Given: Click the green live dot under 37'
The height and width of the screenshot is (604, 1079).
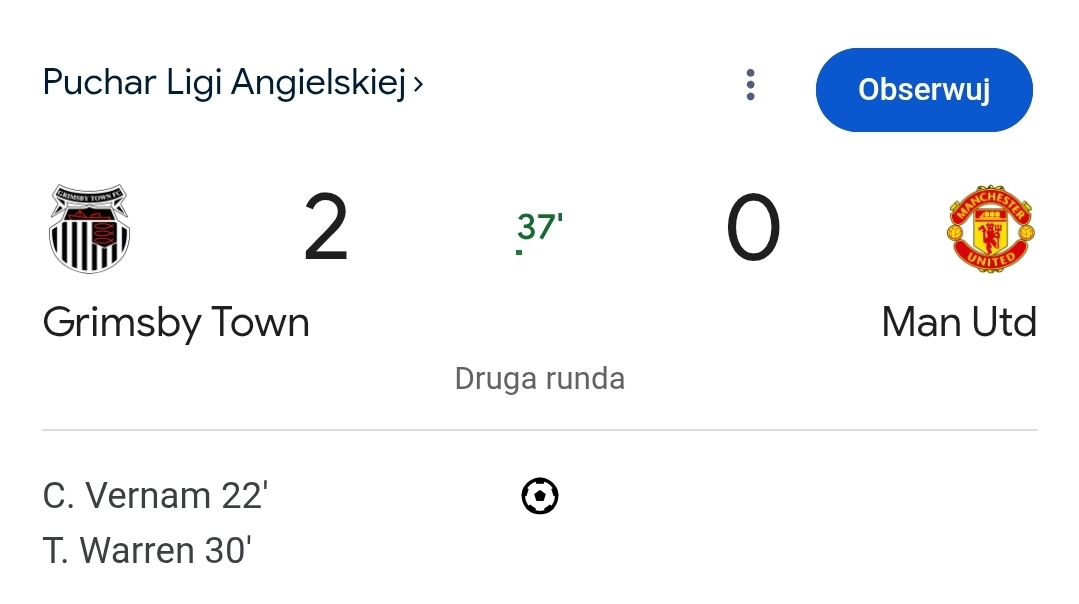Looking at the screenshot, I should pyautogui.click(x=519, y=252).
